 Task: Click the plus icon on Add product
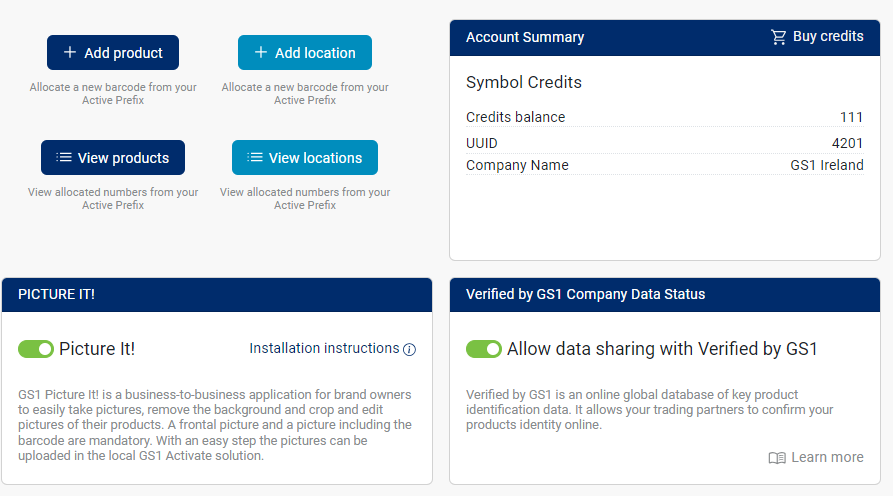click(x=69, y=52)
